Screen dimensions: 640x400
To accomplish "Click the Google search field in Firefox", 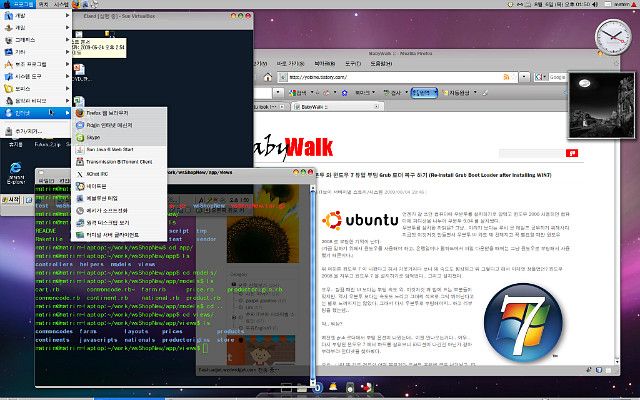I will tap(557, 77).
